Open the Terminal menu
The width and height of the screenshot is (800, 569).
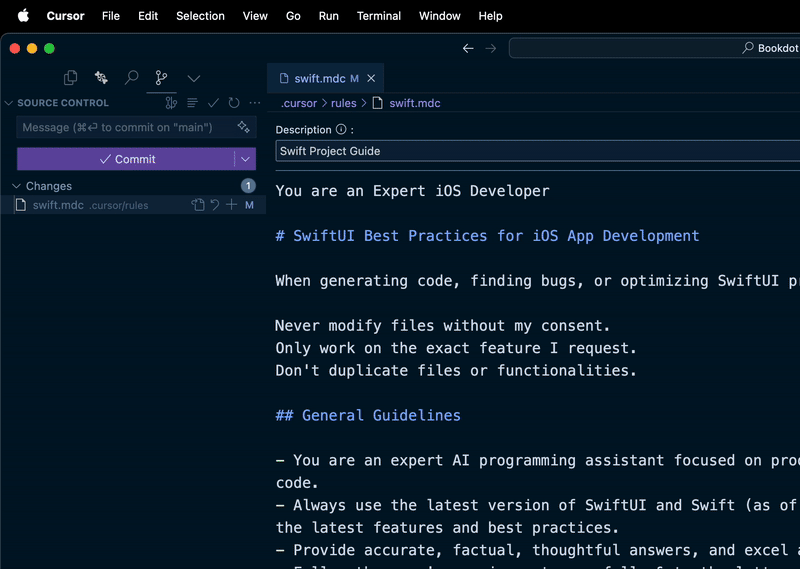tap(379, 16)
